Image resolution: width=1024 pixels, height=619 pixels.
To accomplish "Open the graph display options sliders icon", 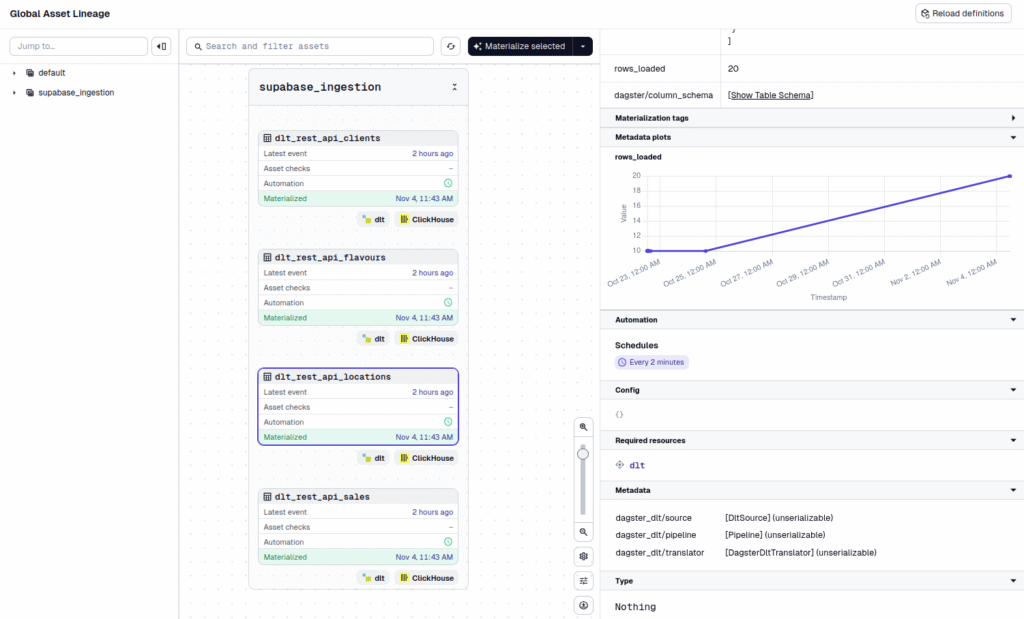I will [583, 581].
